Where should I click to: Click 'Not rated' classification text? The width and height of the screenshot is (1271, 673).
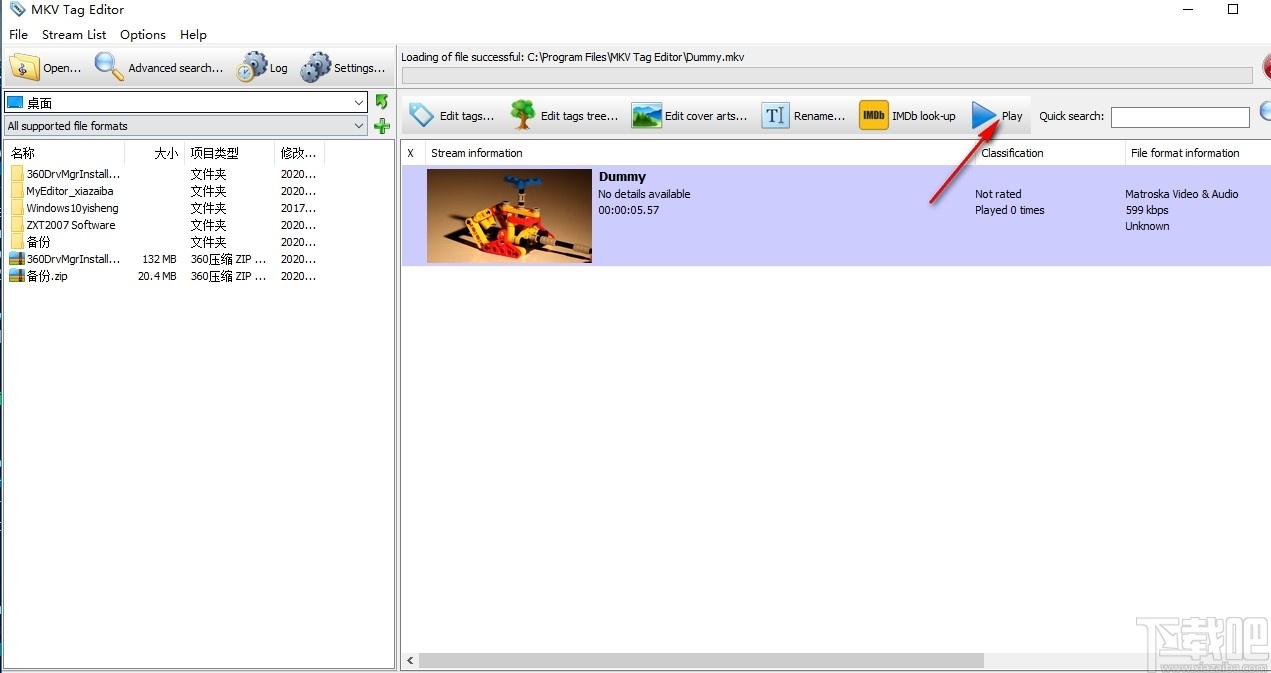tap(998, 194)
